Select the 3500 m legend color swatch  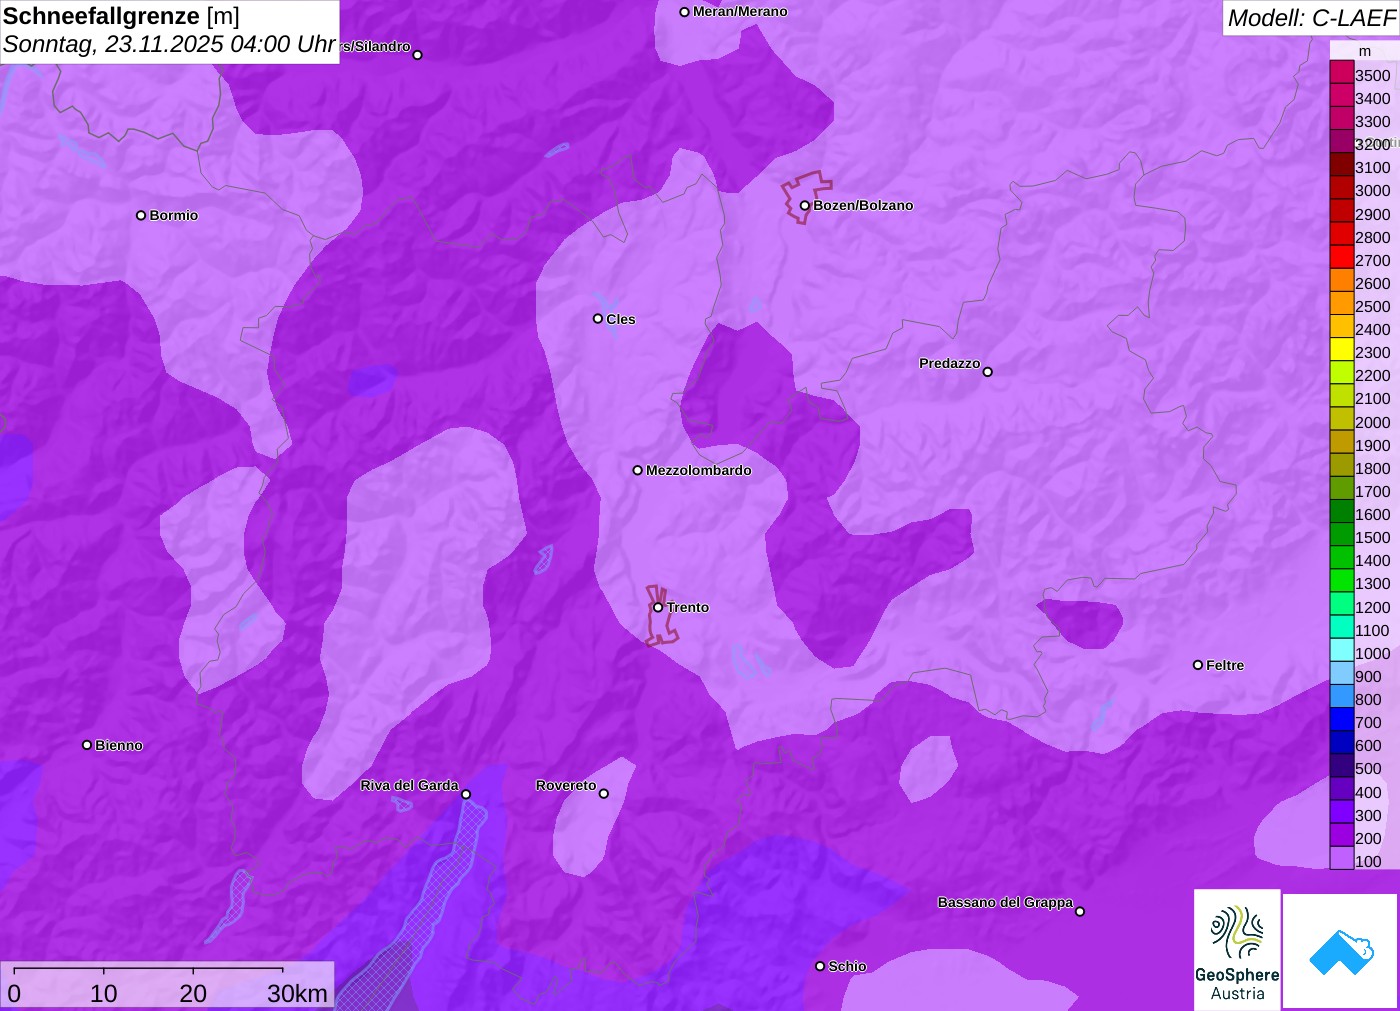pyautogui.click(x=1341, y=72)
